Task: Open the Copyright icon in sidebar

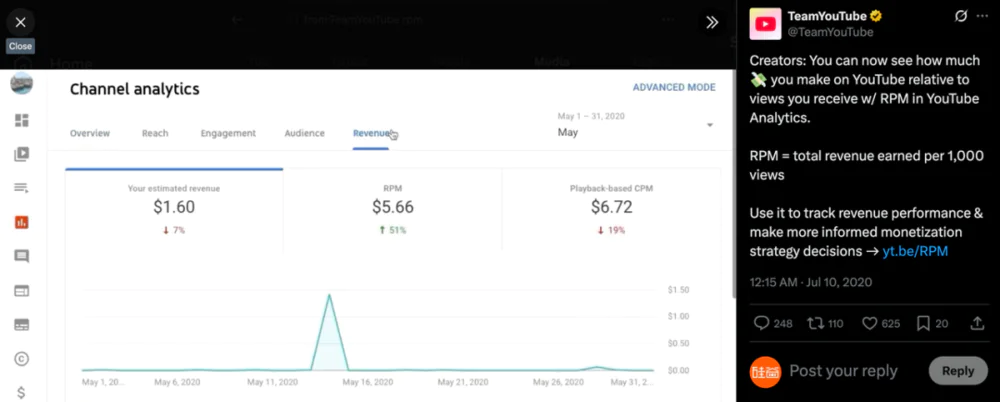Action: click(x=21, y=359)
